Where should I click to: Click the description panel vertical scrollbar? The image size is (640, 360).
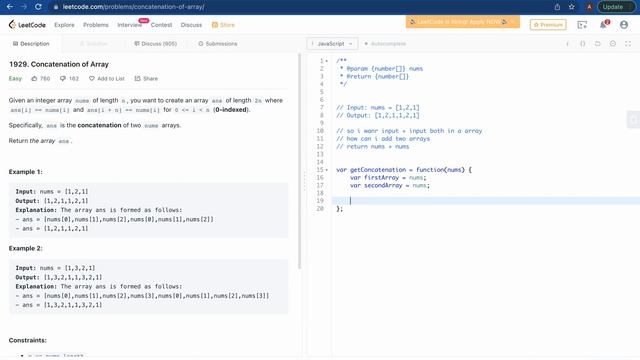300,161
